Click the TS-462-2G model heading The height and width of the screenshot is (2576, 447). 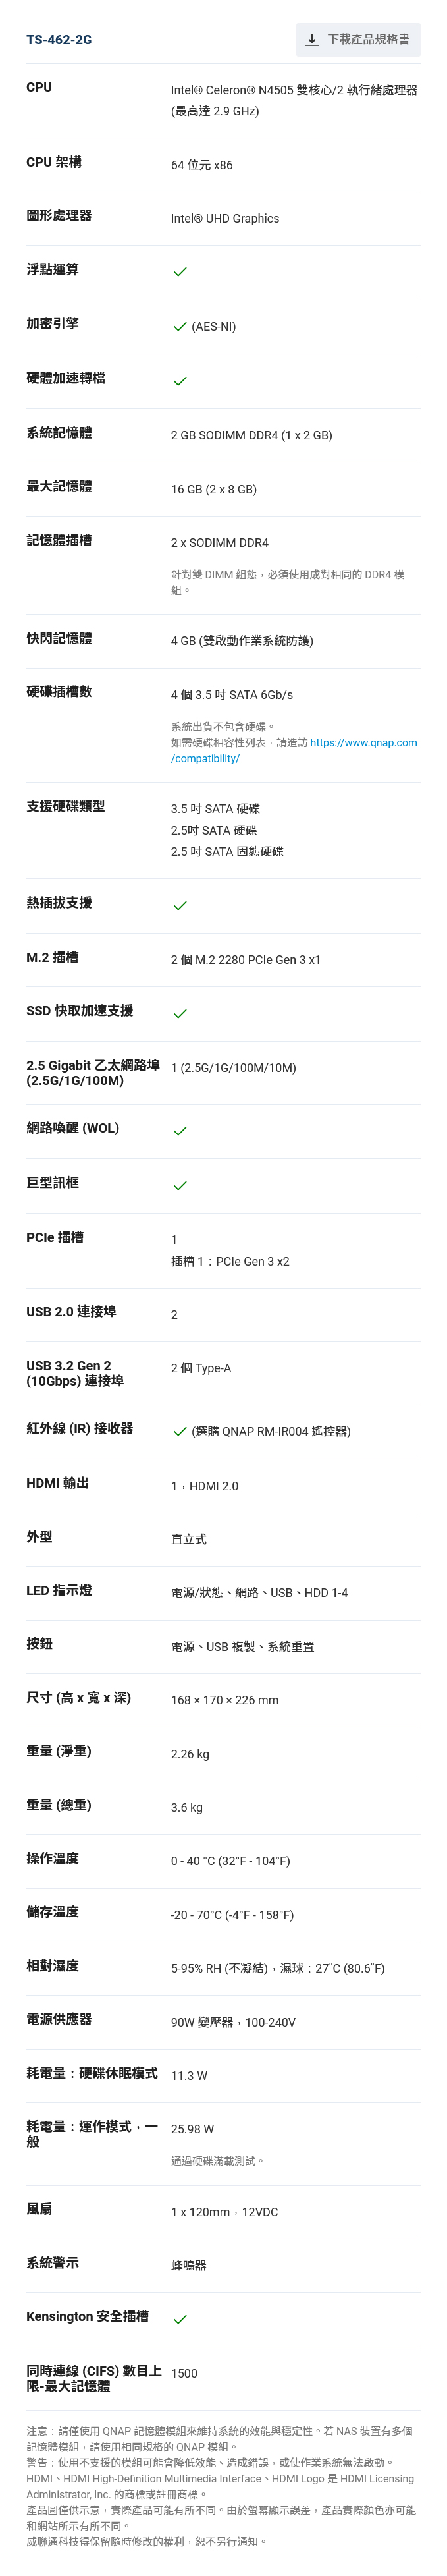[59, 40]
